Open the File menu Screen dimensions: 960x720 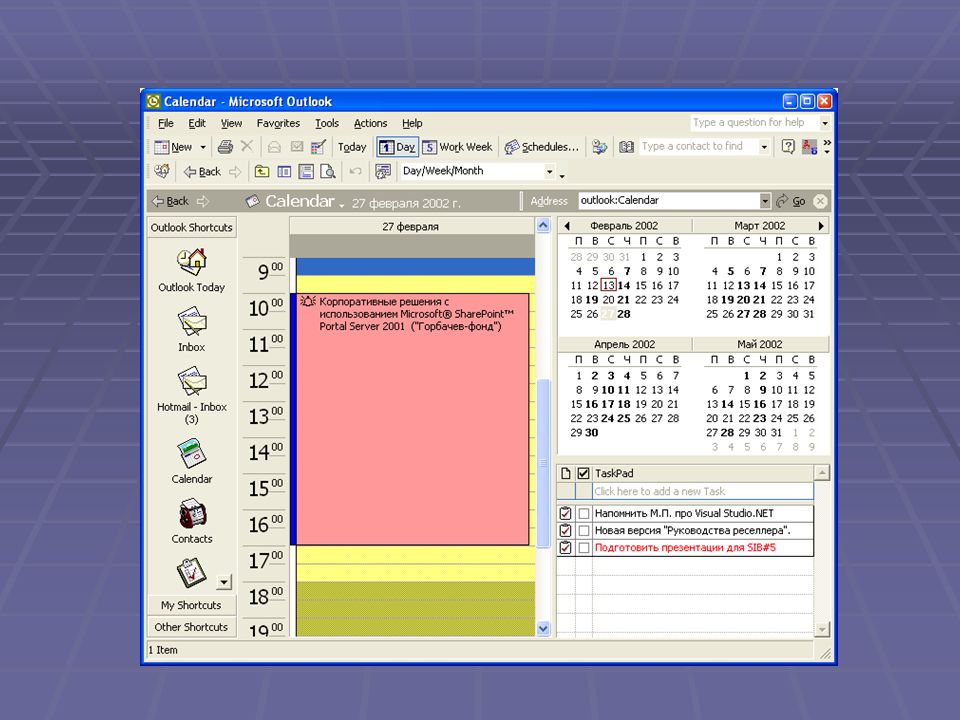click(165, 123)
